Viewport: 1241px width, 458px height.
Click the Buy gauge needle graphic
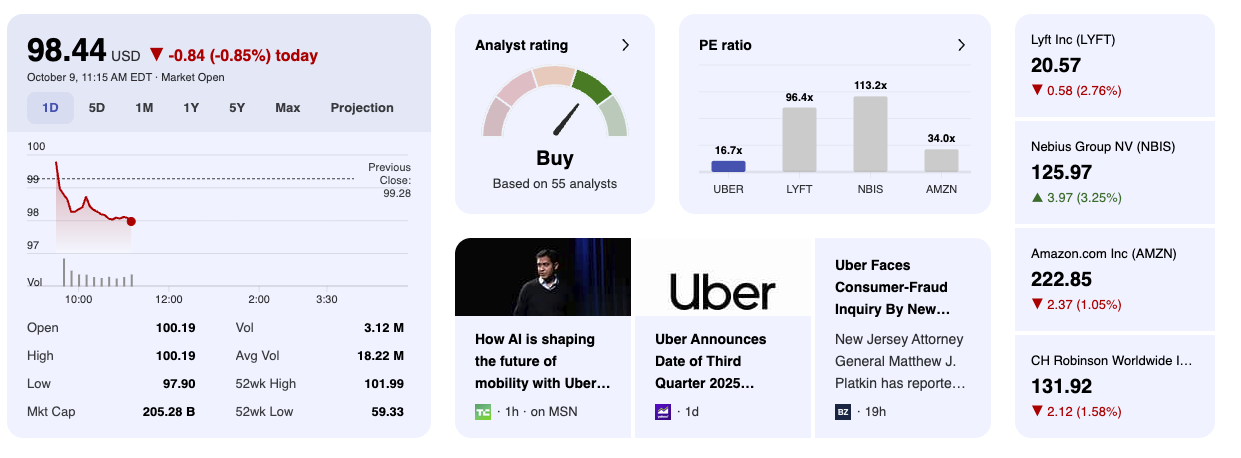click(566, 119)
